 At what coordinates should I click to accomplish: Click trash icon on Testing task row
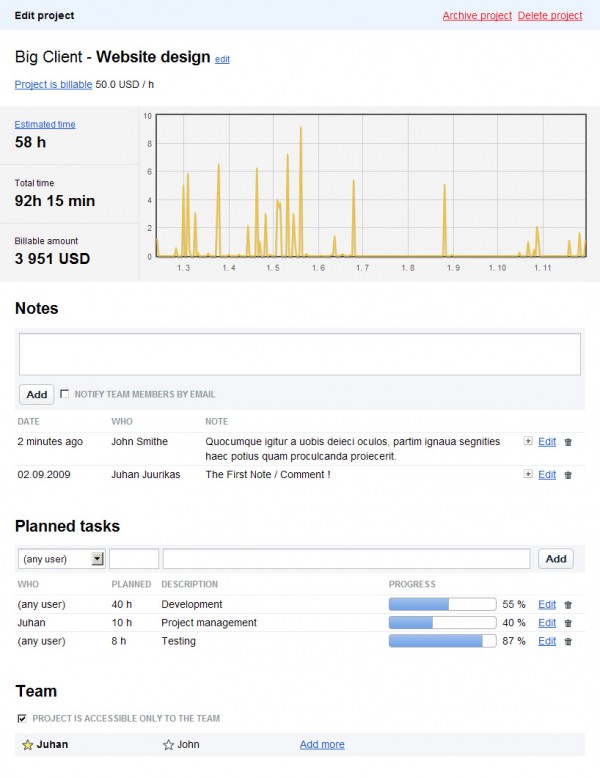click(x=568, y=641)
